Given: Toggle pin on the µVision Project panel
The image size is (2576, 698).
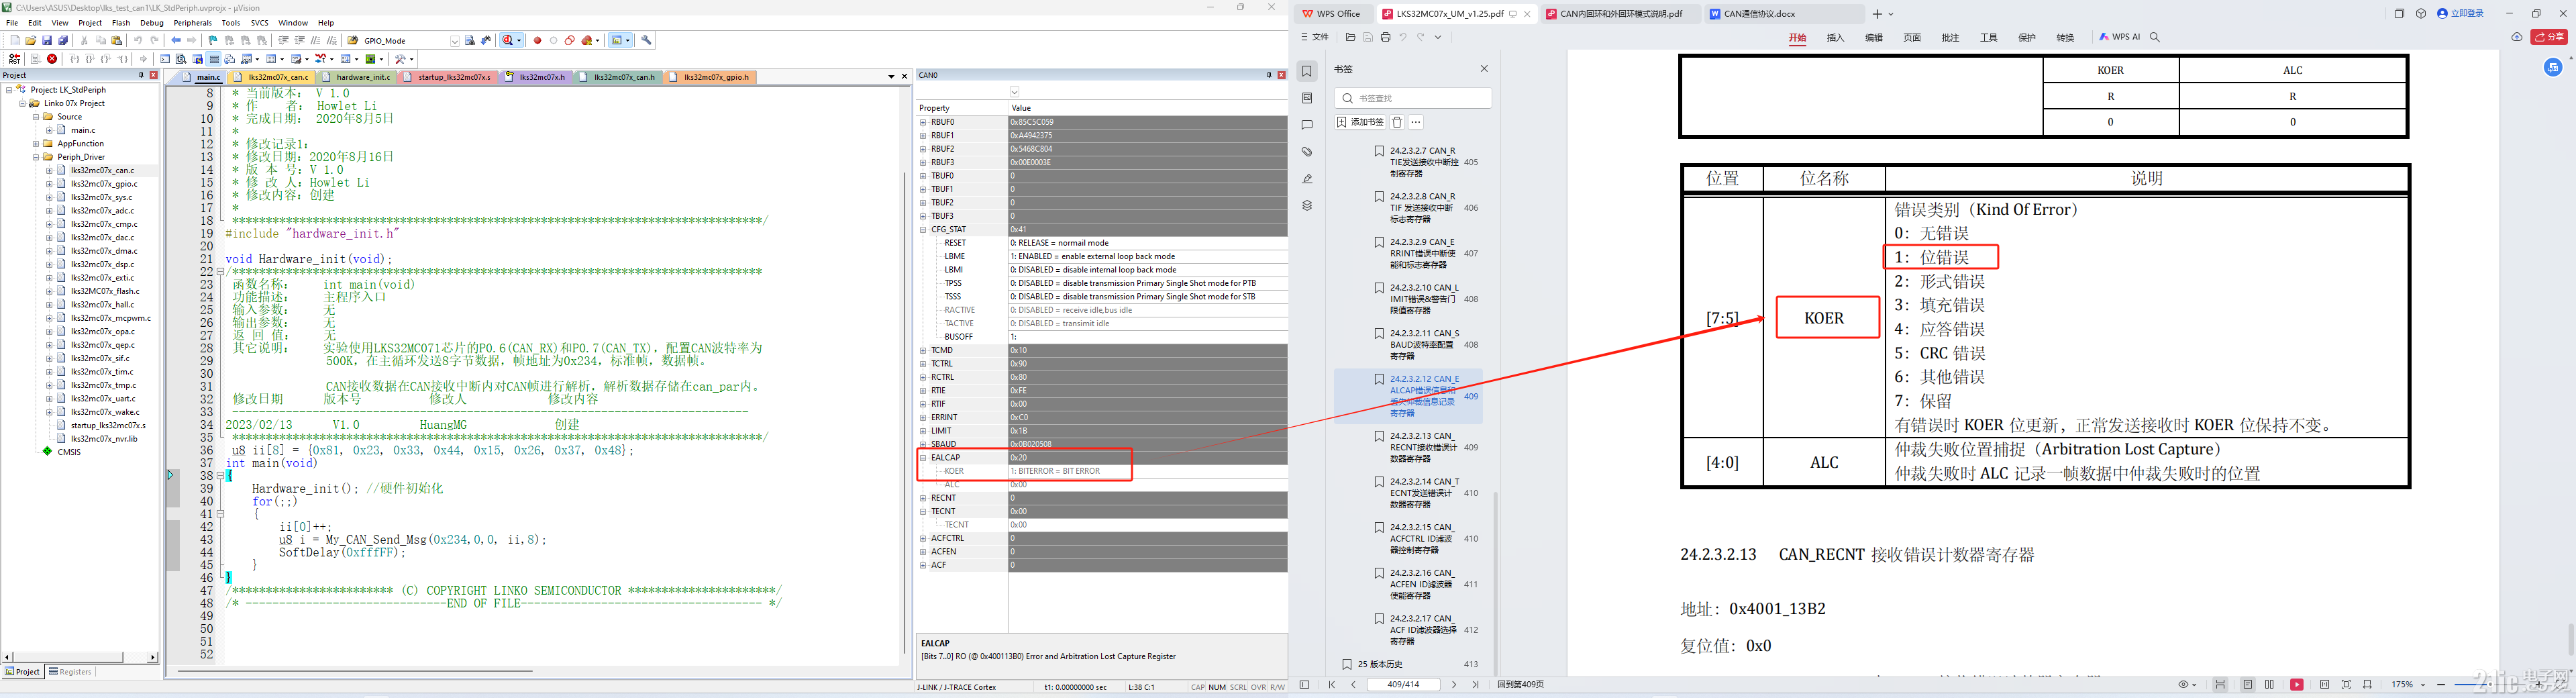Looking at the screenshot, I should [141, 75].
